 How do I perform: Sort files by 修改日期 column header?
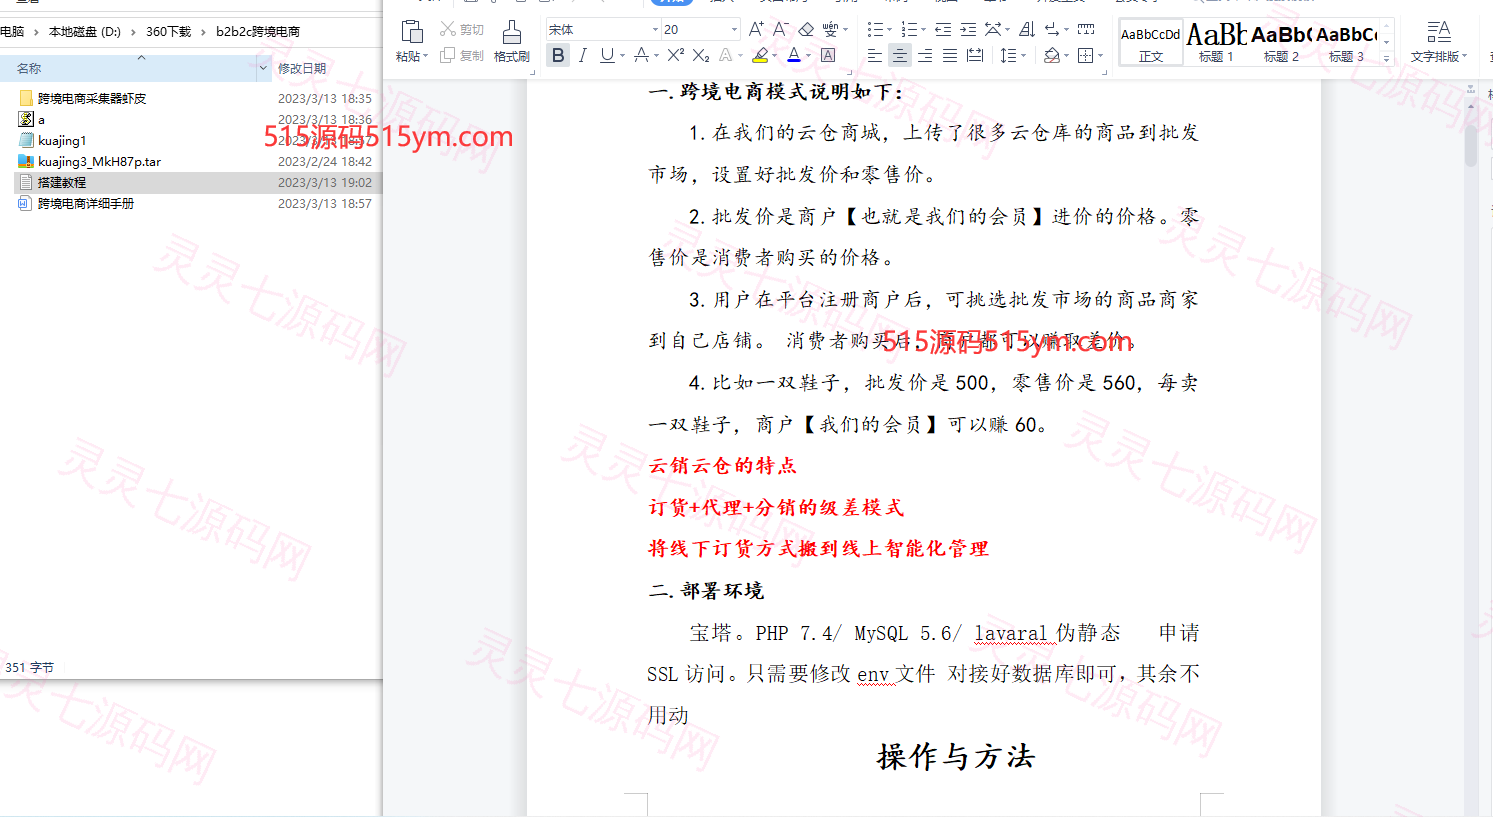[x=302, y=68]
